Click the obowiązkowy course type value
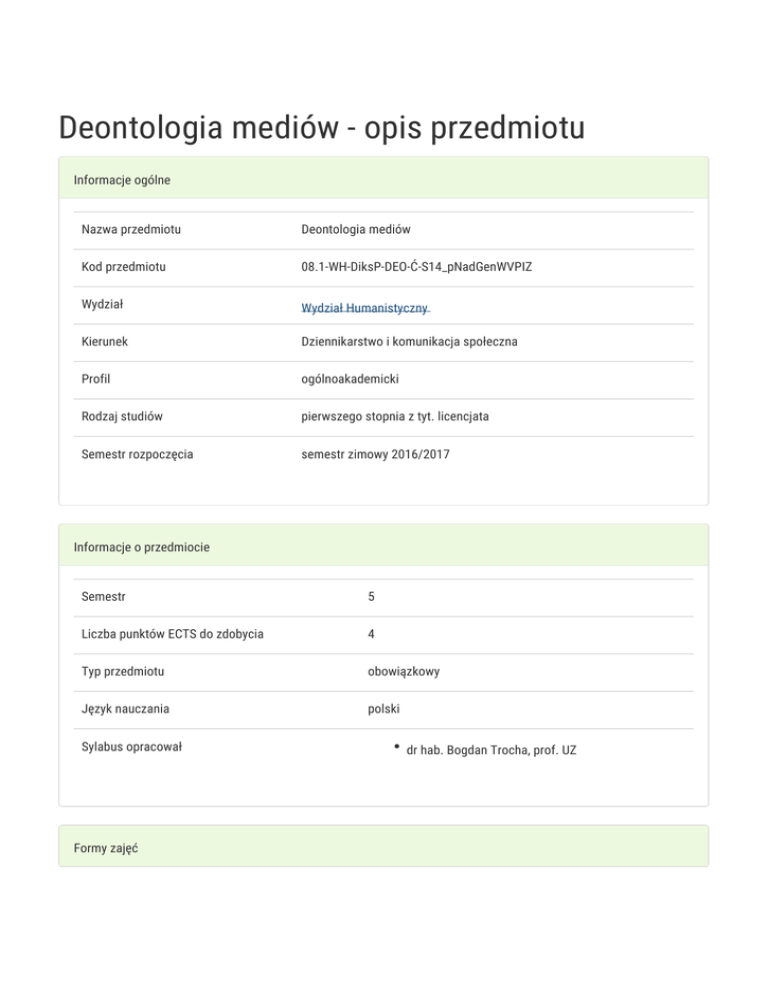This screenshot has width=768, height=994. 403,671
